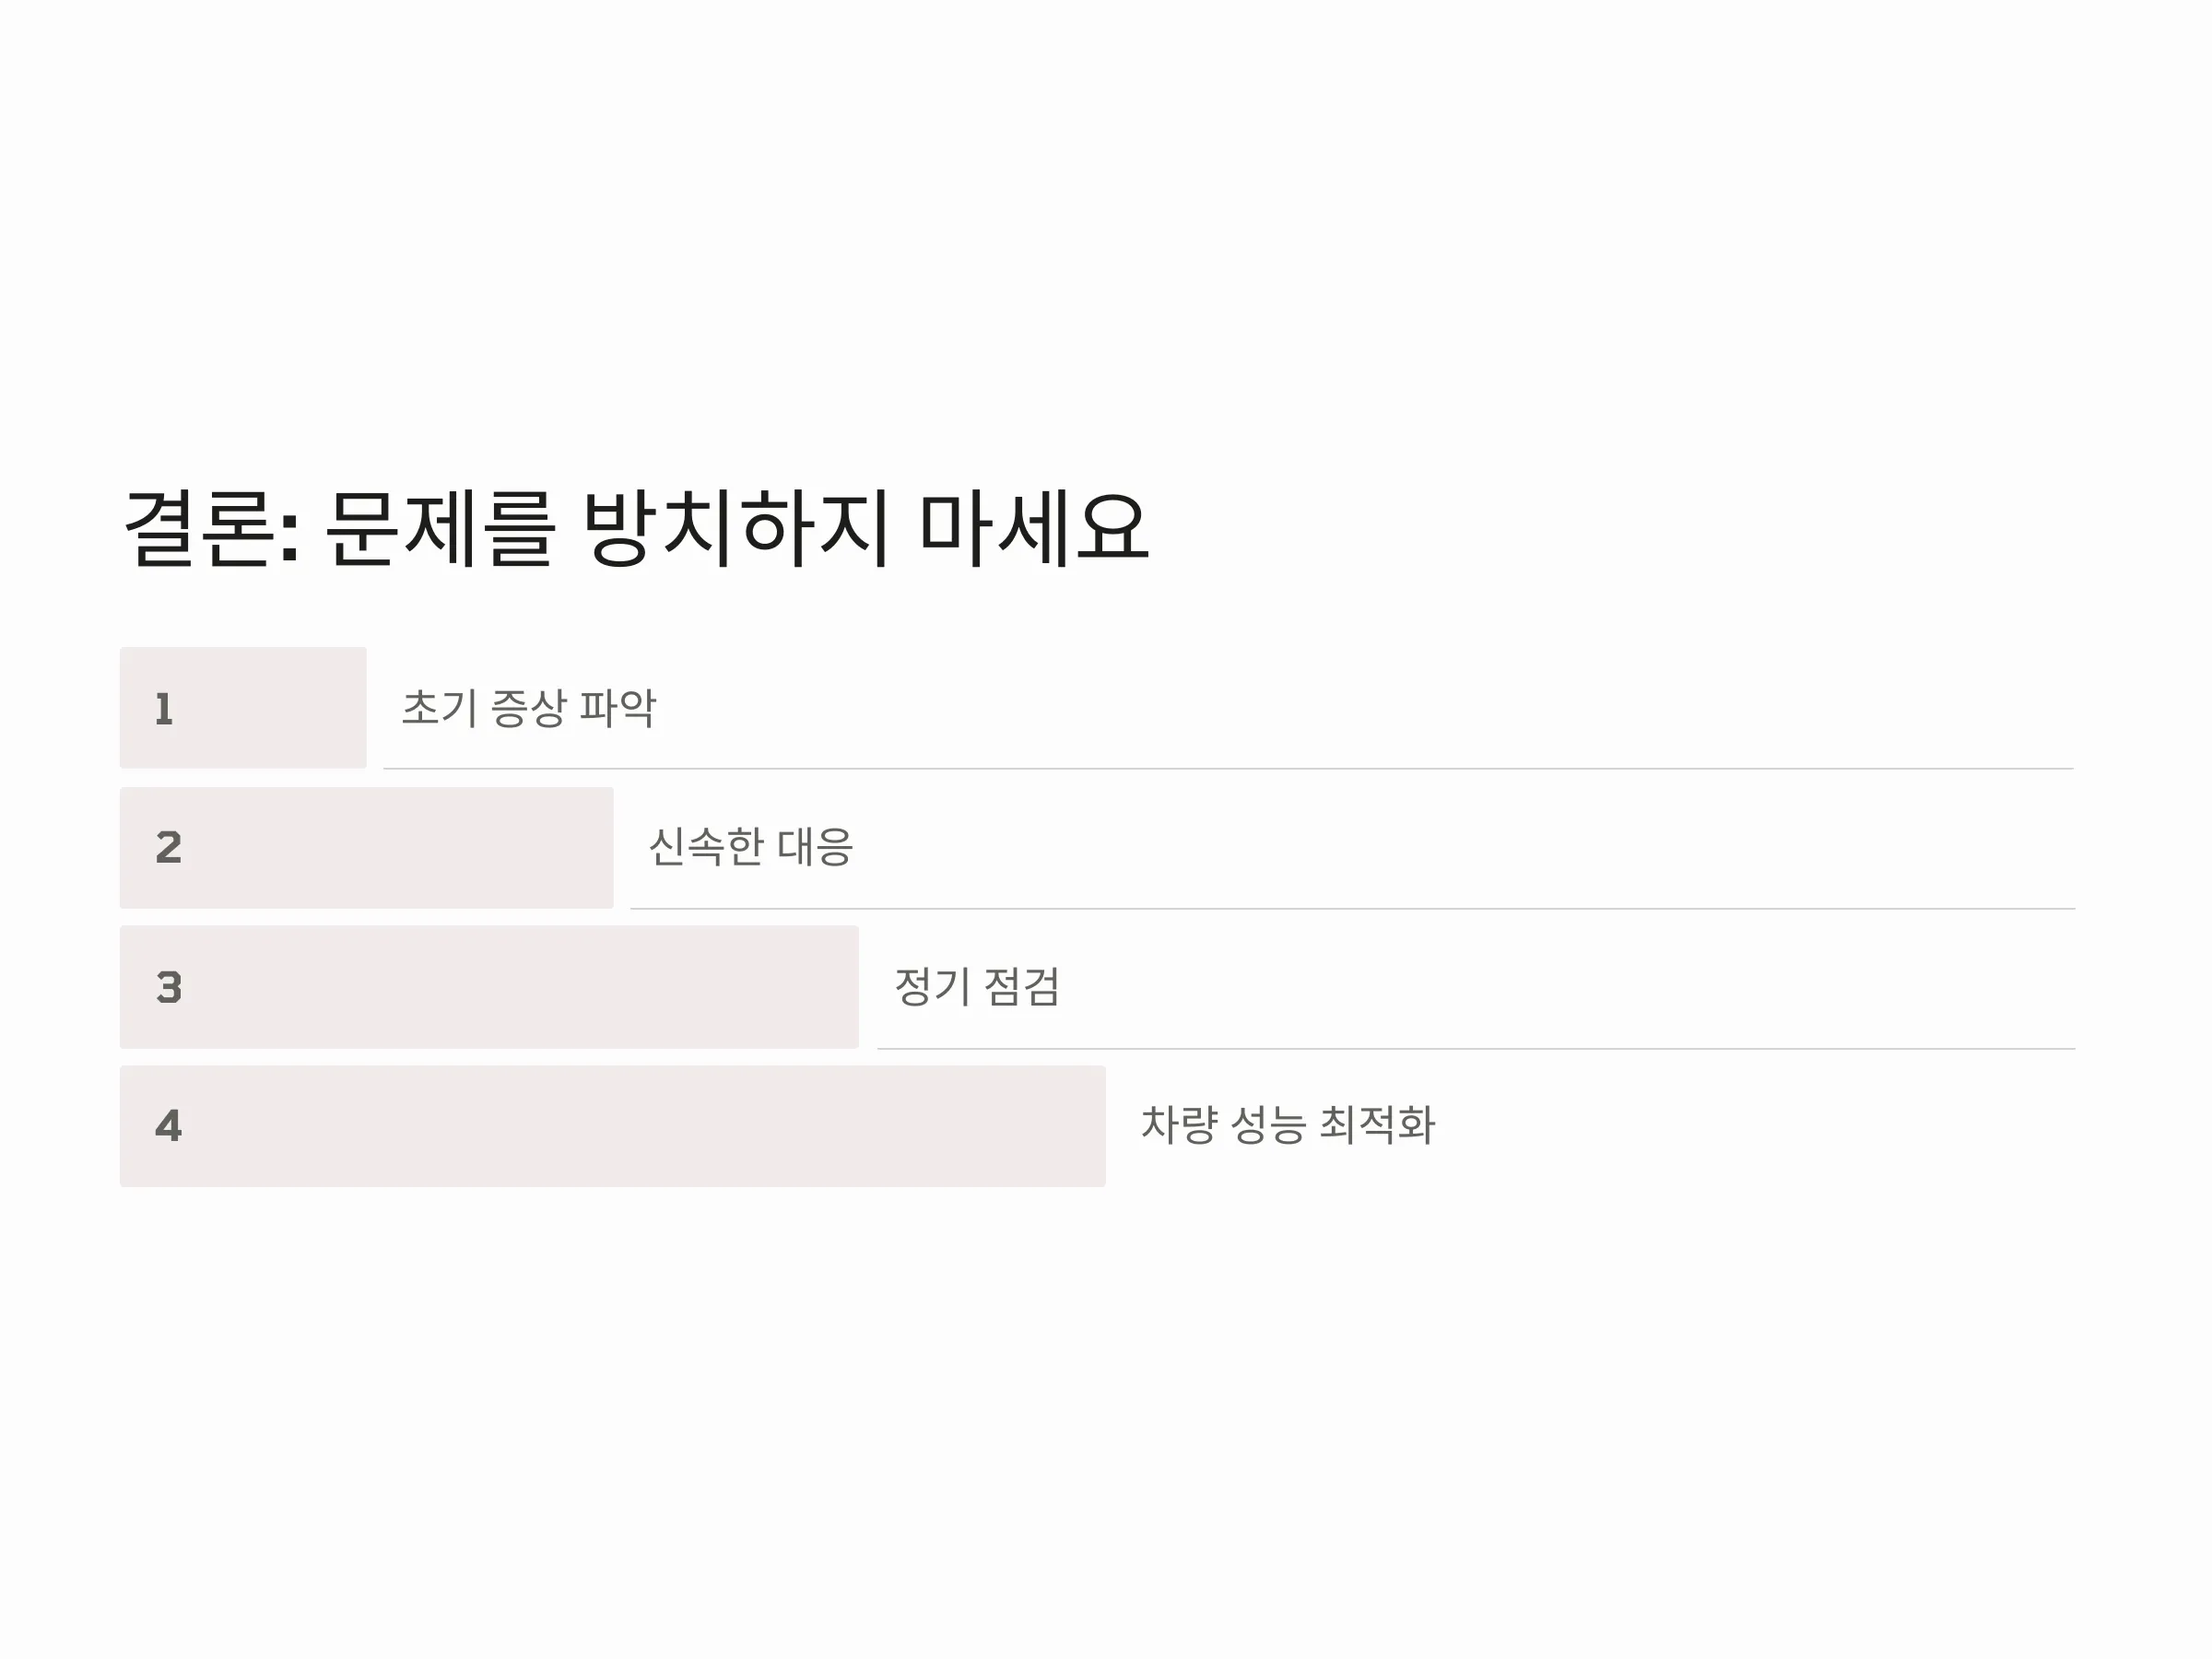Click the 정기 점검 label

click(977, 987)
